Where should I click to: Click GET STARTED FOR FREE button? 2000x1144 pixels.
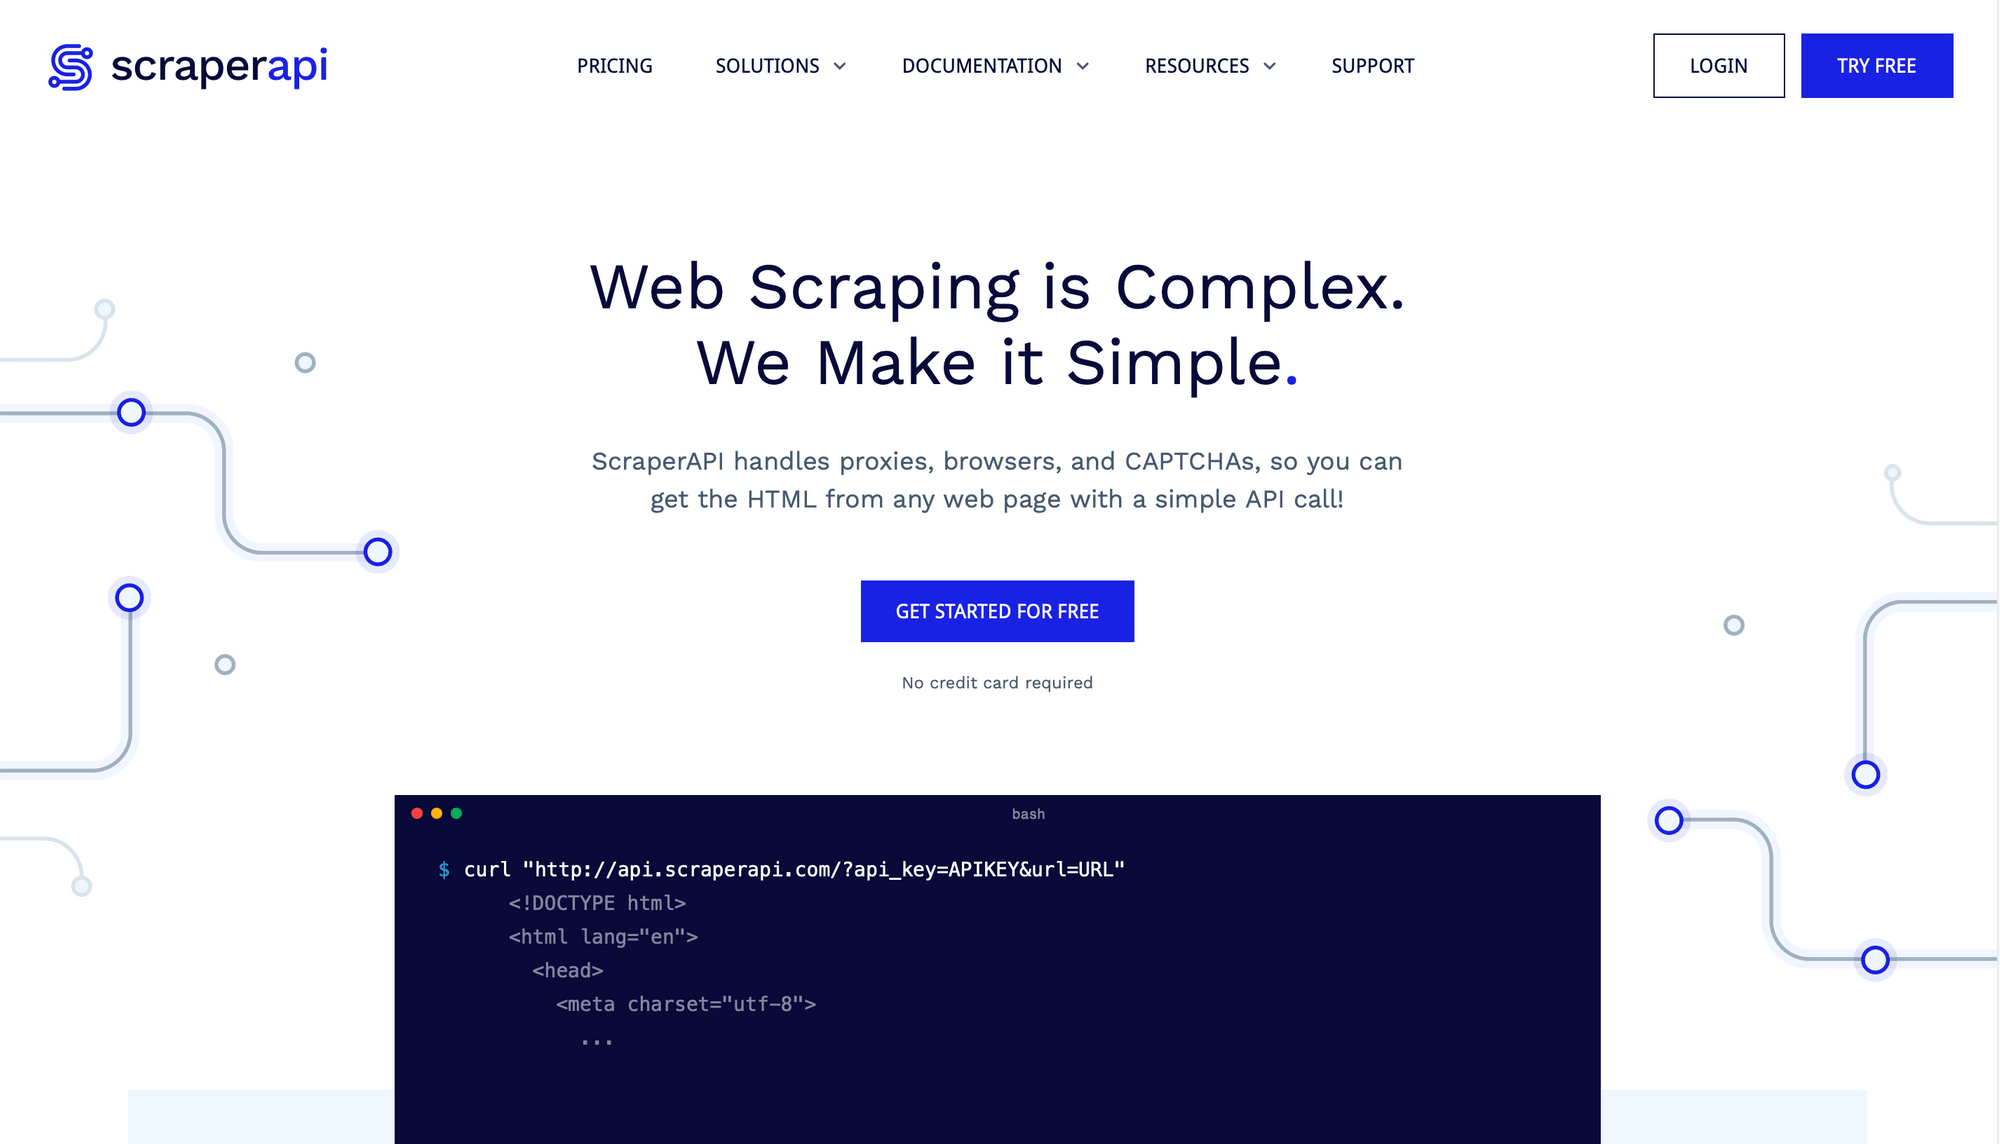(996, 611)
